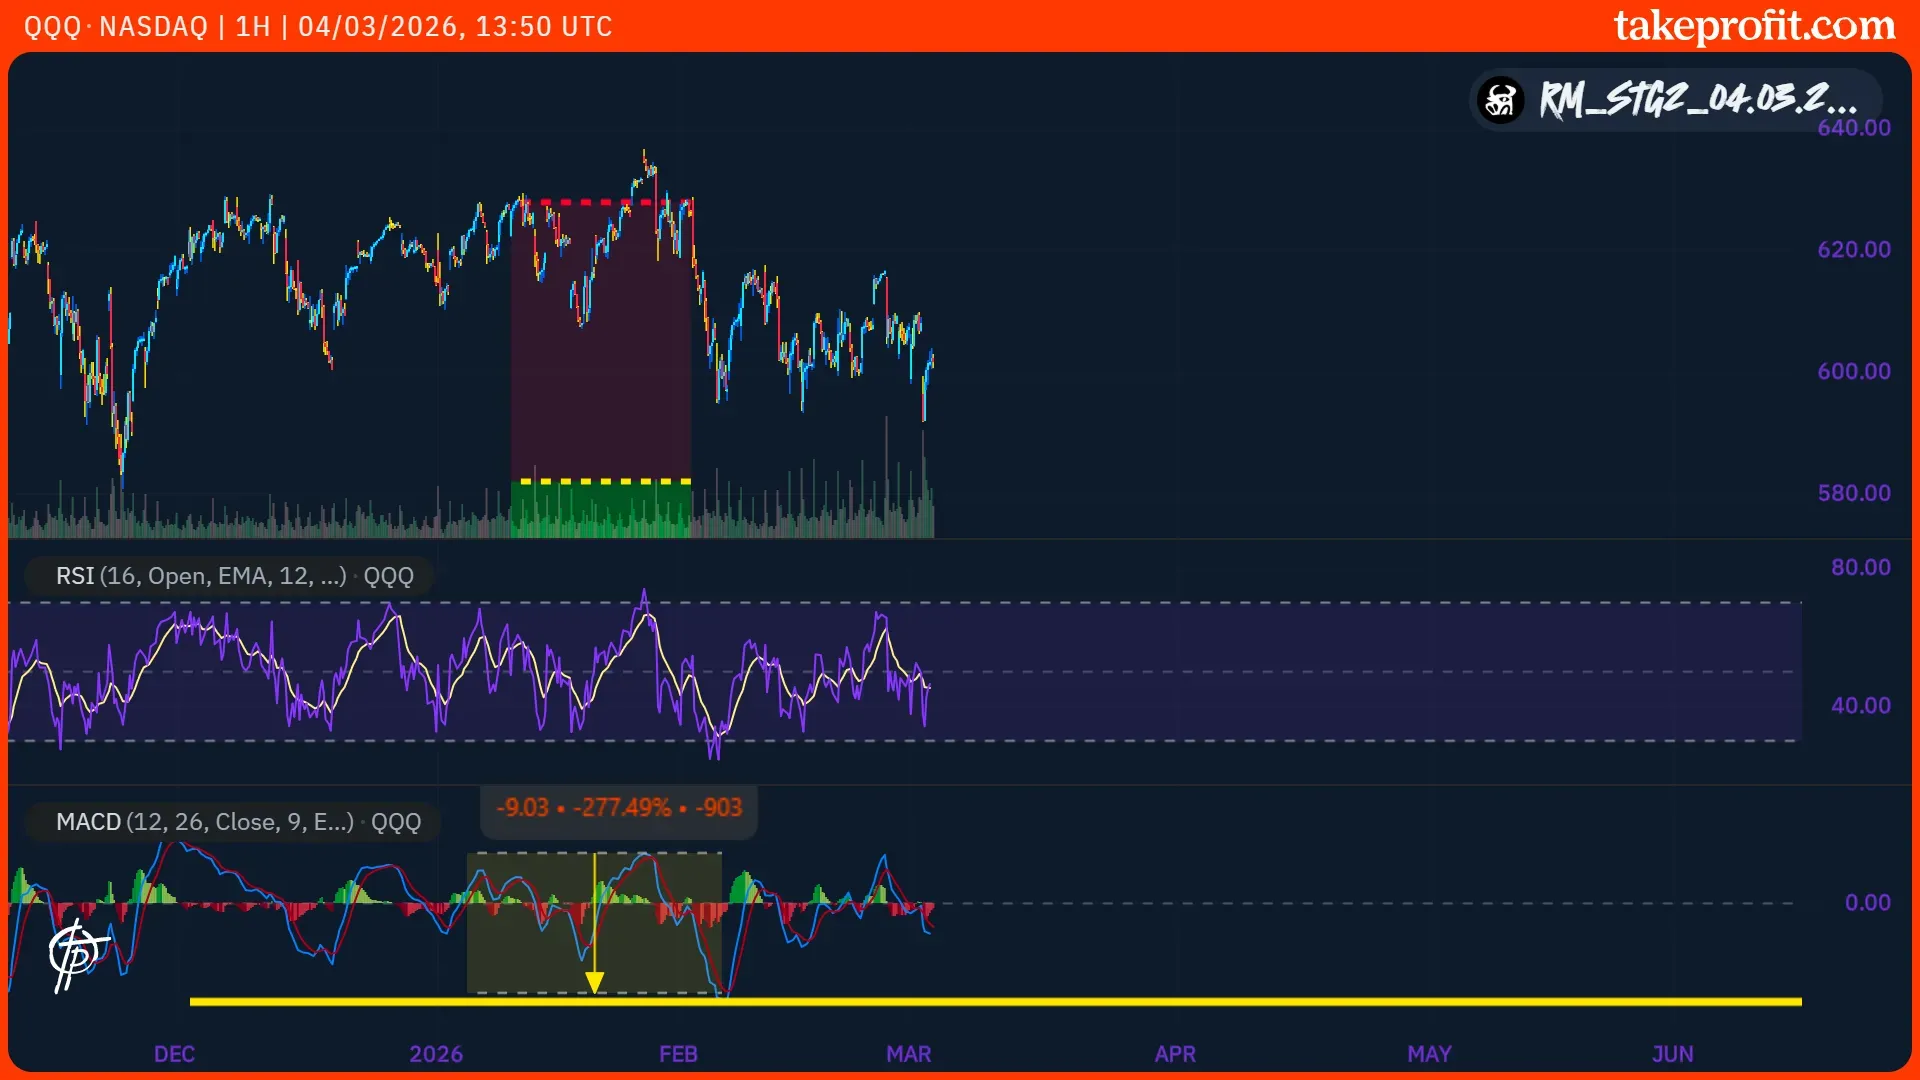Click the 0.00 MACD scale label
1920x1080 pixels.
click(x=1867, y=903)
